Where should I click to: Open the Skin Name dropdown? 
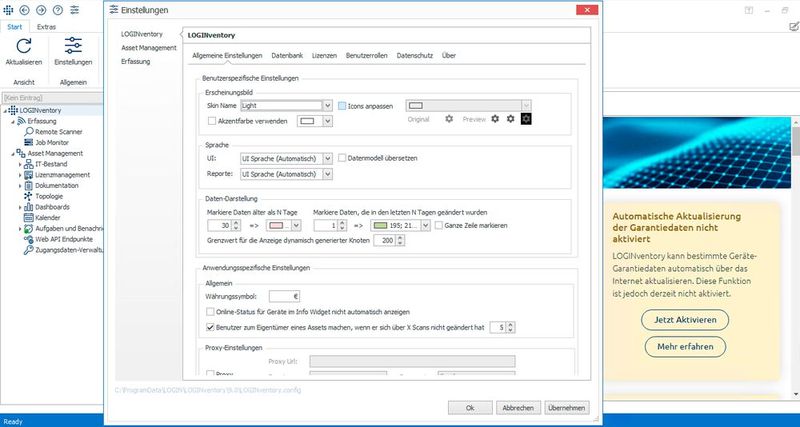(328, 106)
